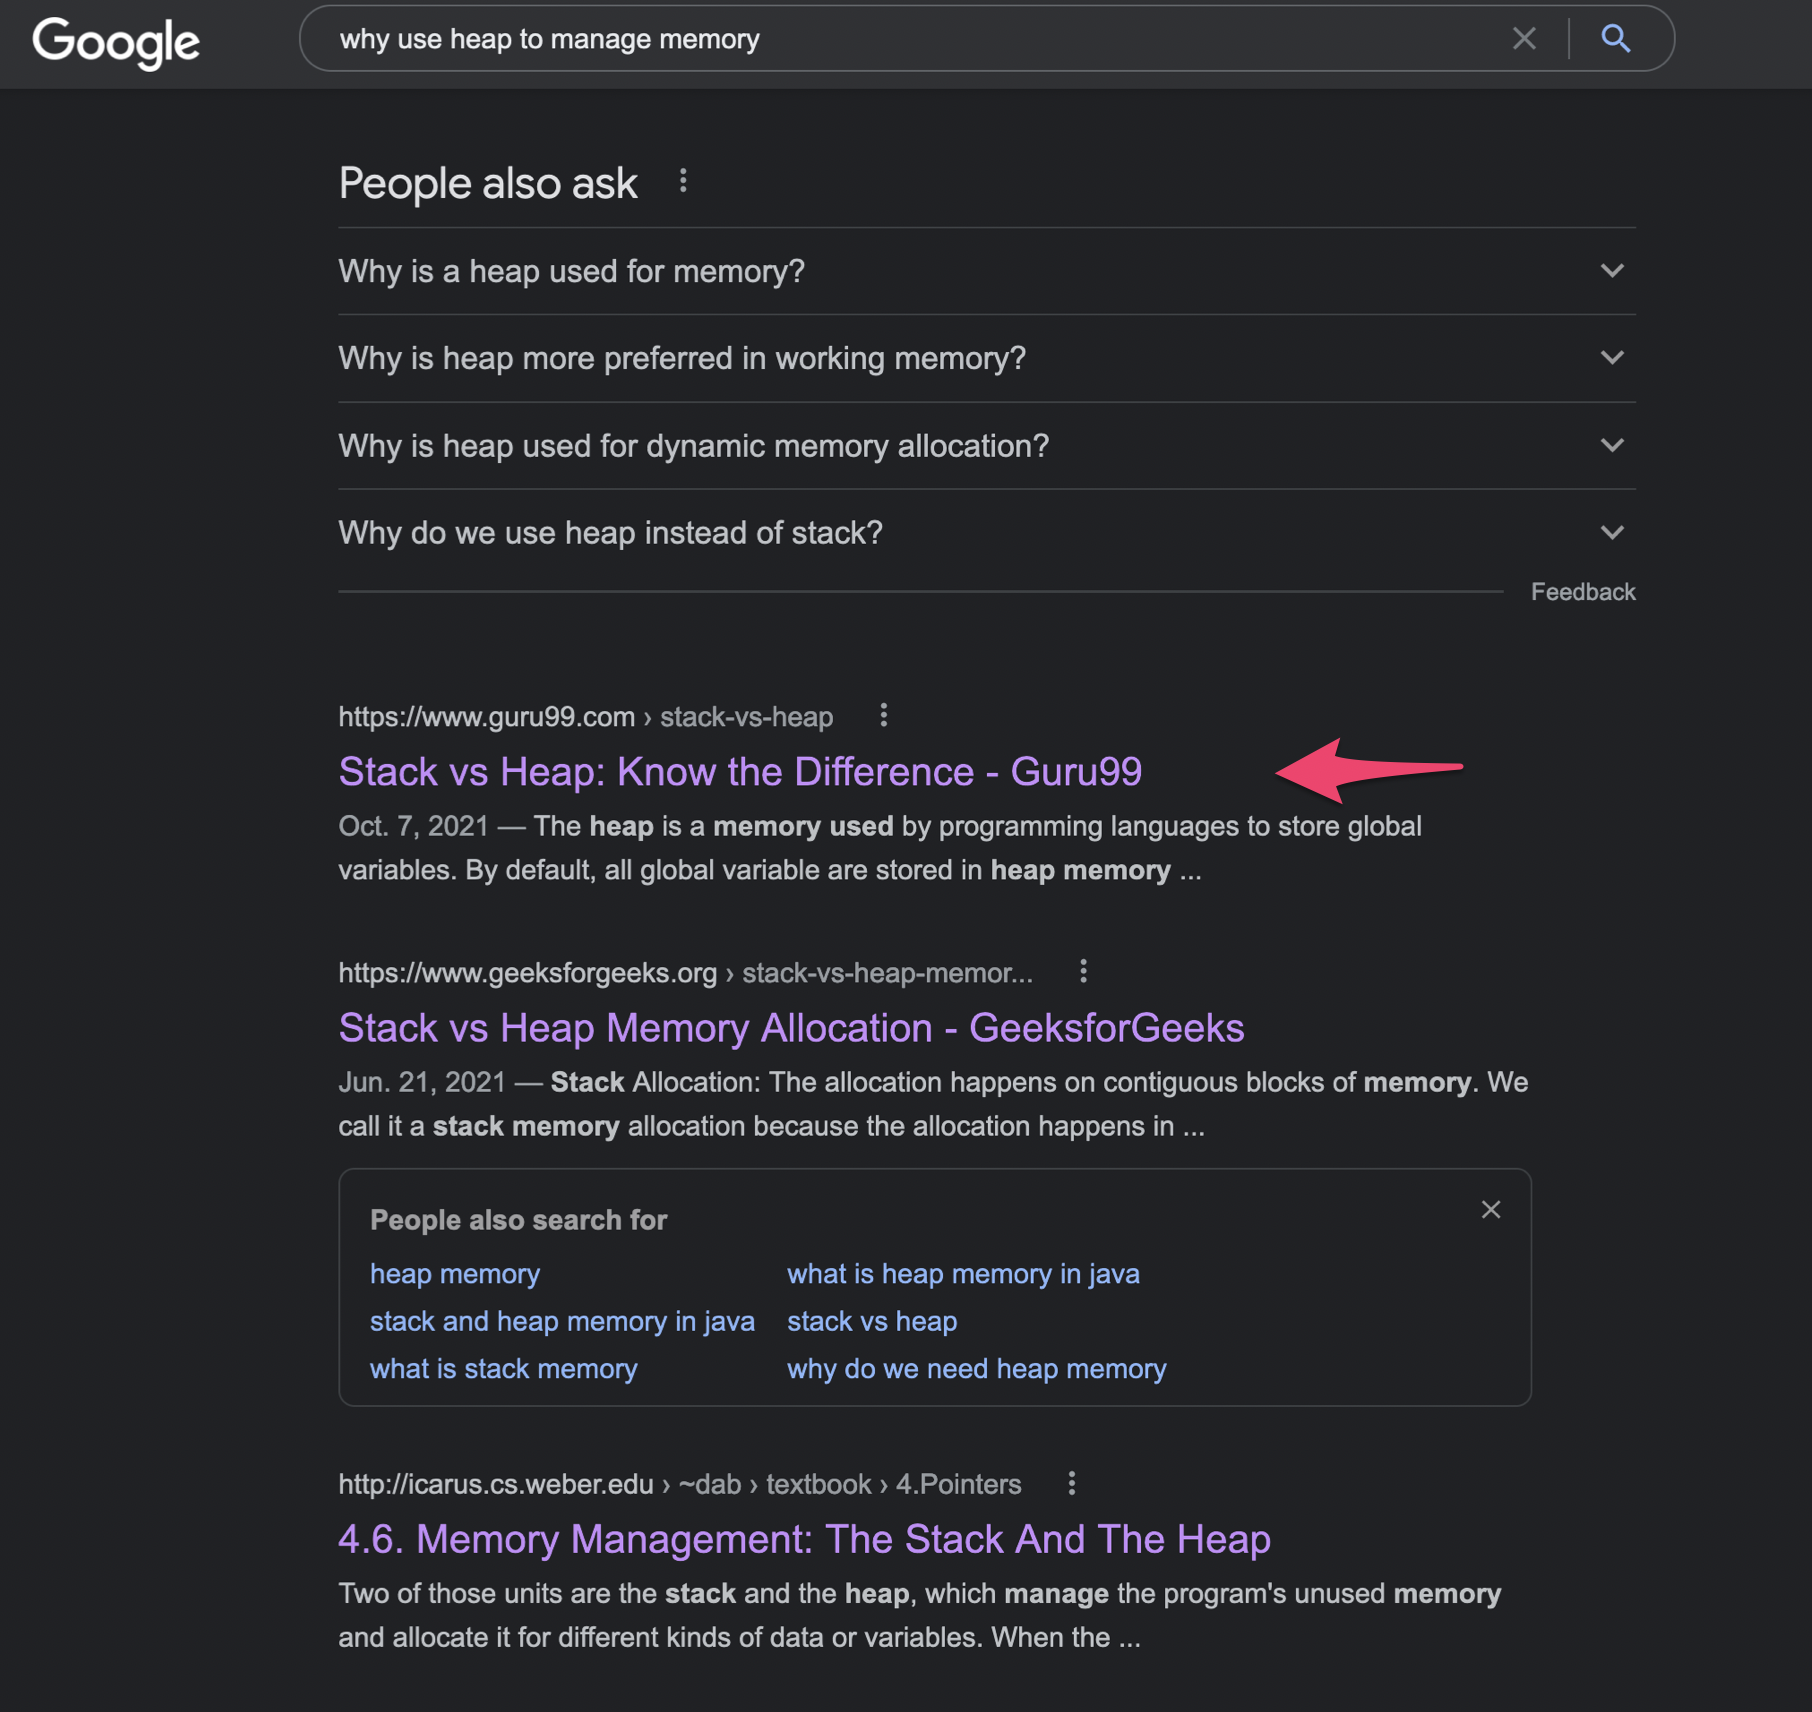Viewport: 1812px width, 1712px height.
Task: Open People also ask three-dot menu
Action: tap(683, 181)
